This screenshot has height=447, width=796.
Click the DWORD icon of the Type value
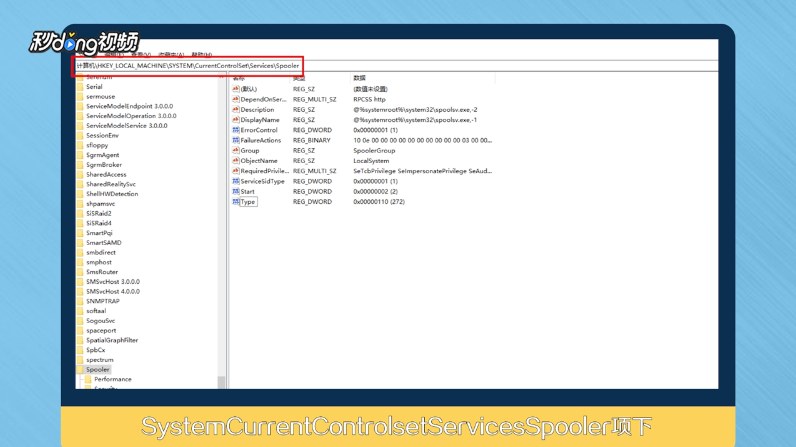(236, 201)
